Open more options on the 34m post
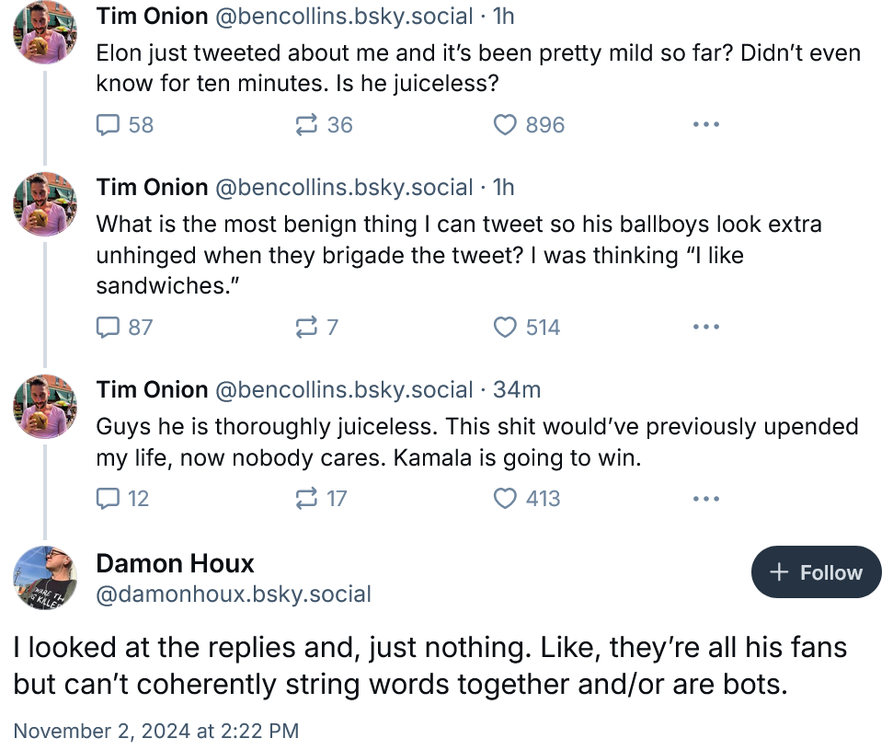The image size is (893, 750). pos(706,498)
